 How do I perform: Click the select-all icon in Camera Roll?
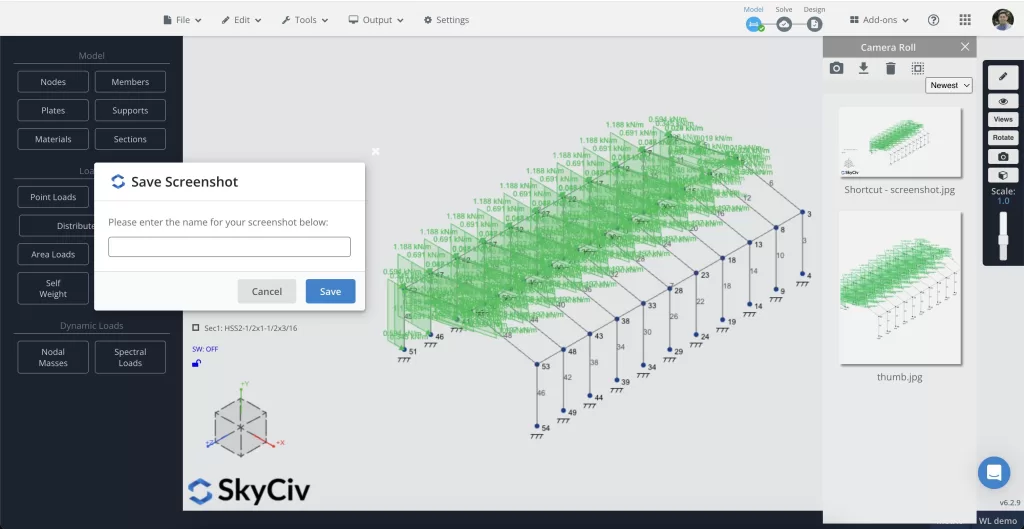click(918, 68)
